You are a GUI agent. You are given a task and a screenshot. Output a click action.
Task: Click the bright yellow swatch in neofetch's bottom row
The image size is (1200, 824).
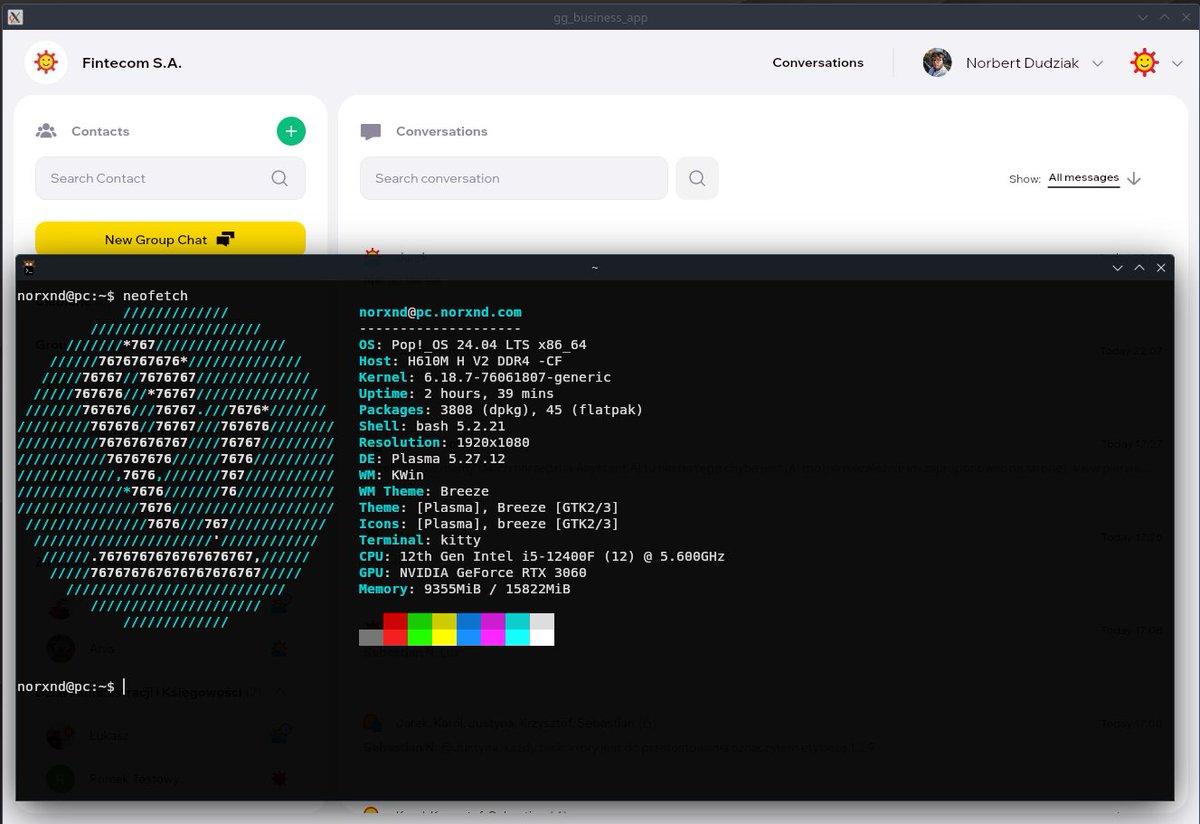point(444,637)
